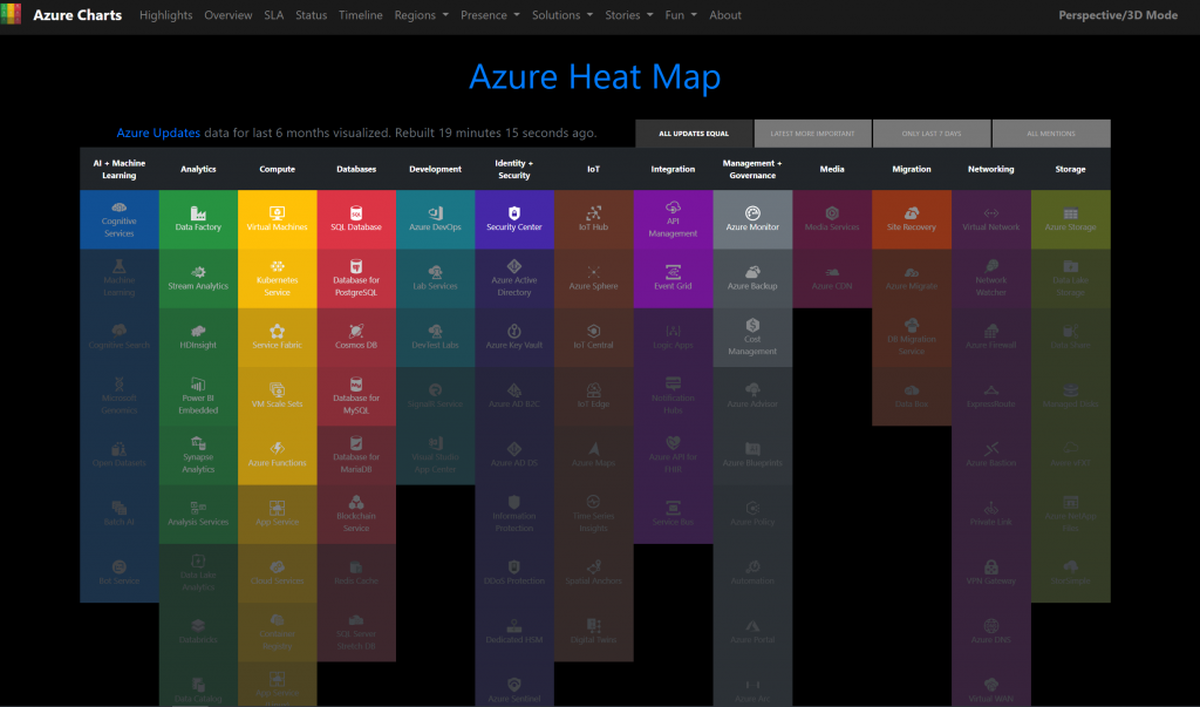Viewport: 1200px width, 707px height.
Task: Open the Azure DevOps tile
Action: [435, 220]
